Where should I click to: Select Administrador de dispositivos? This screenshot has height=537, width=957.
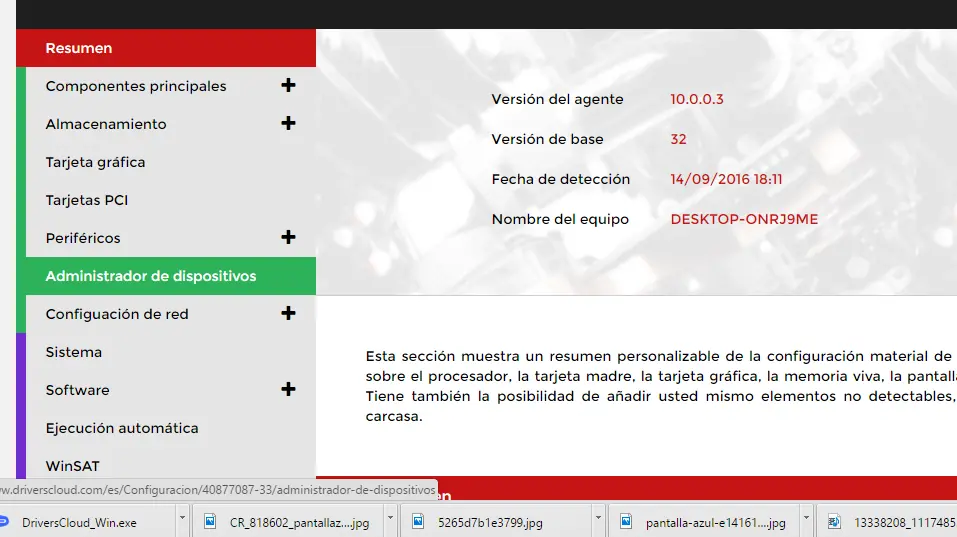(x=171, y=276)
